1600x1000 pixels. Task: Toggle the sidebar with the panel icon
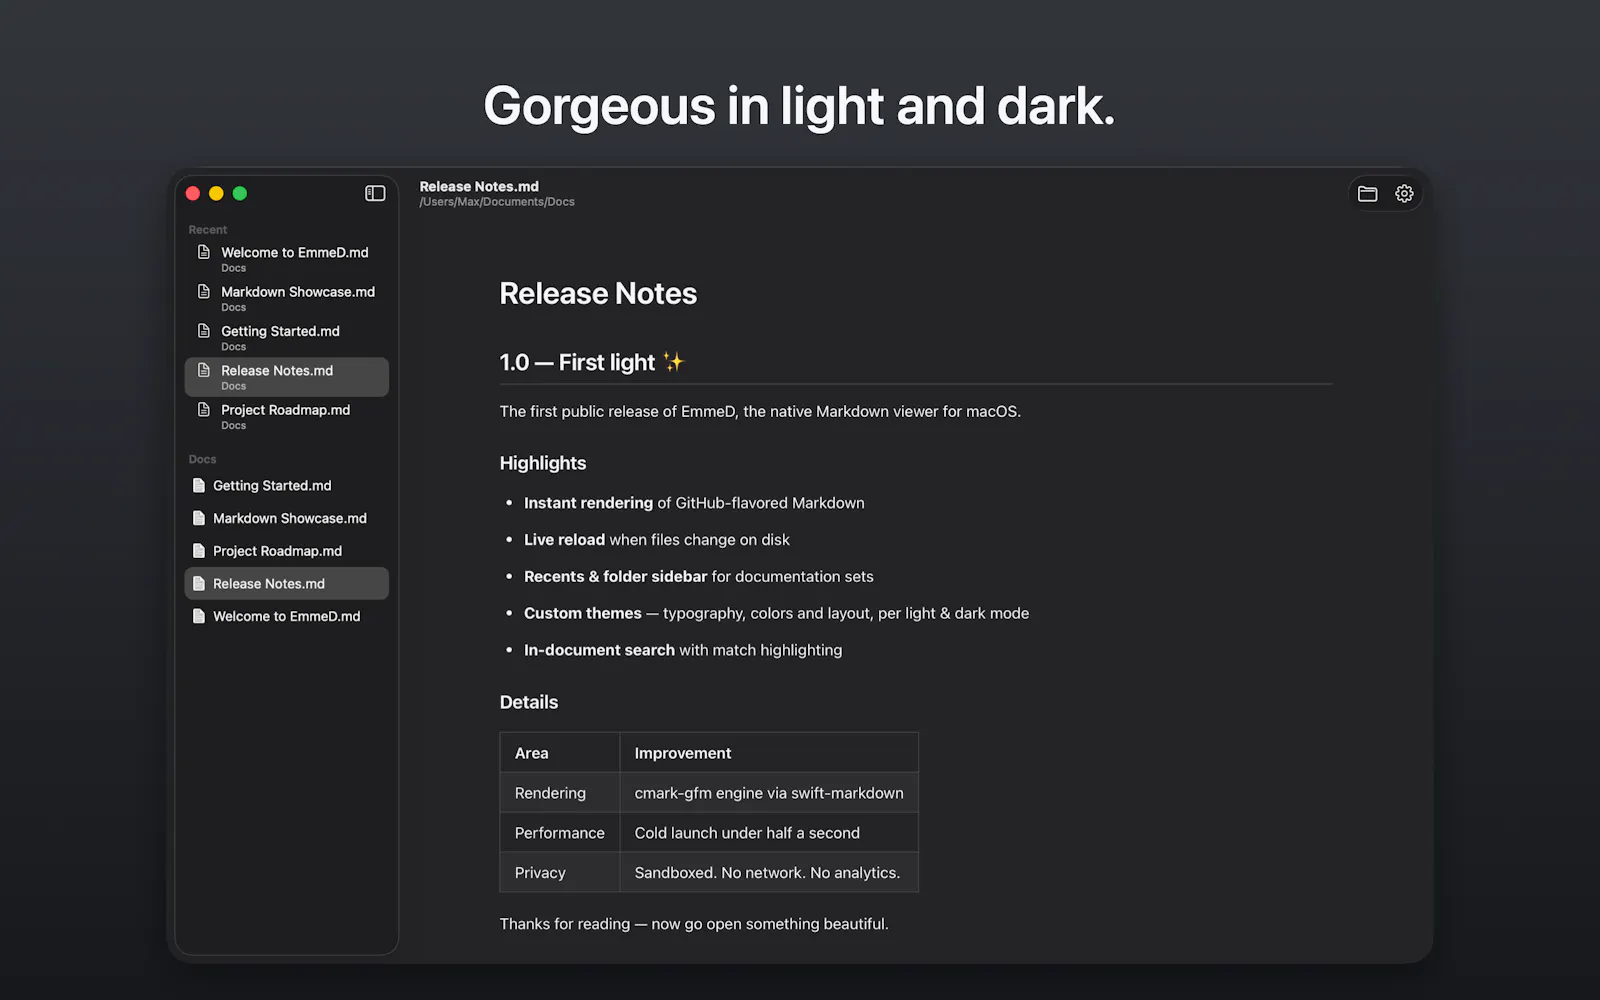[x=375, y=193]
